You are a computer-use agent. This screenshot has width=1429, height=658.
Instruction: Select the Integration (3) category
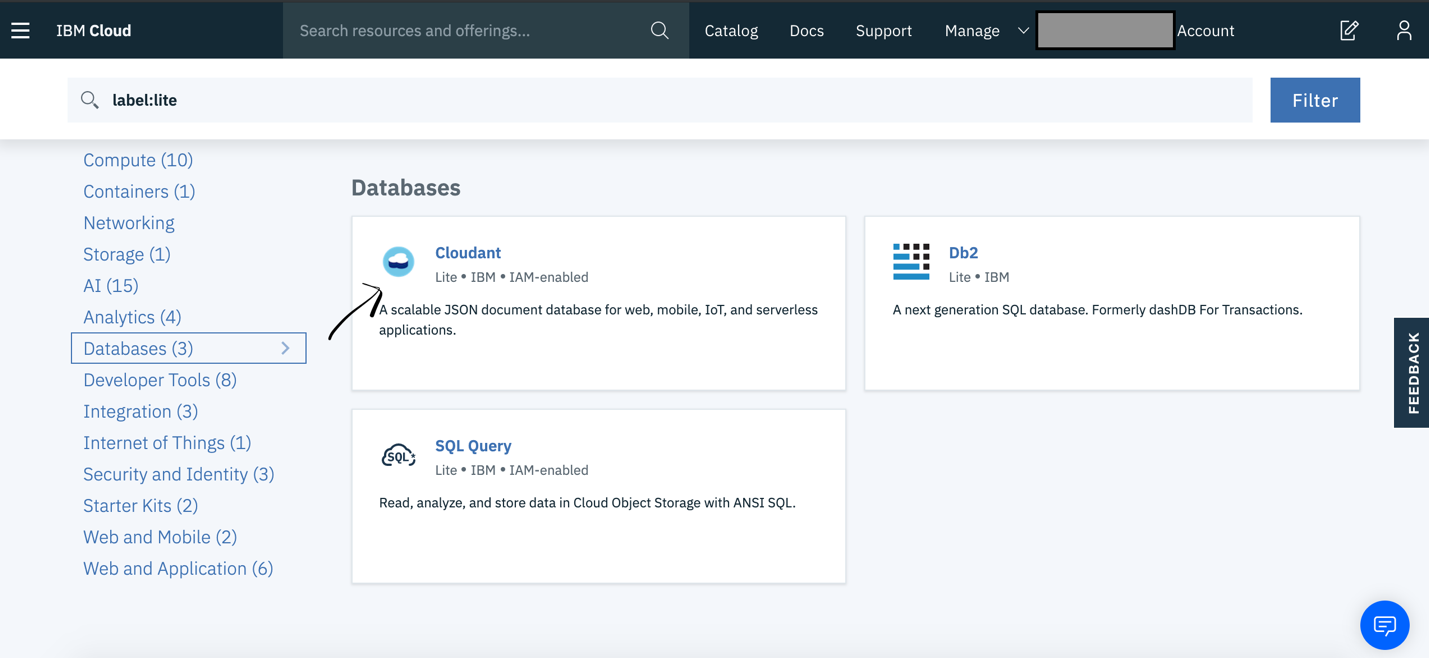point(140,411)
